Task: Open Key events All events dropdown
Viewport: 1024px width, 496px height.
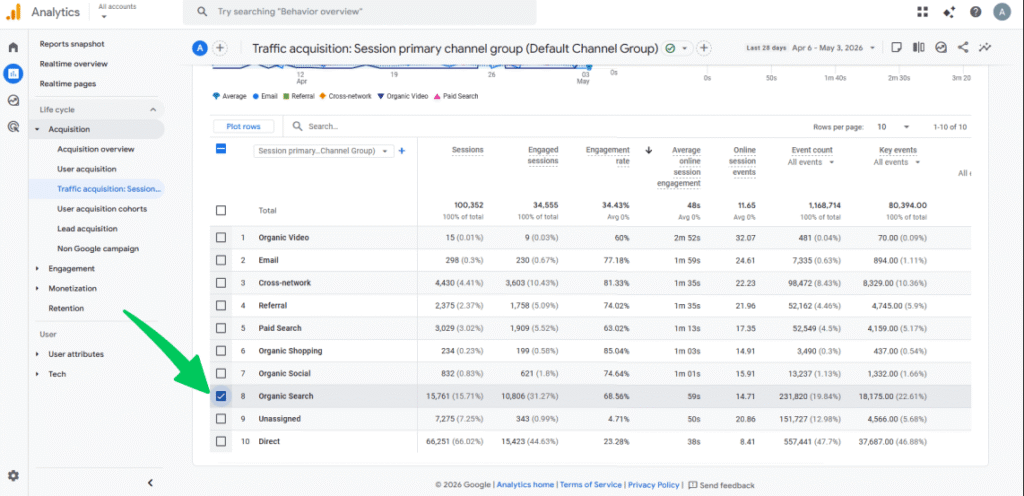Action: click(x=897, y=163)
